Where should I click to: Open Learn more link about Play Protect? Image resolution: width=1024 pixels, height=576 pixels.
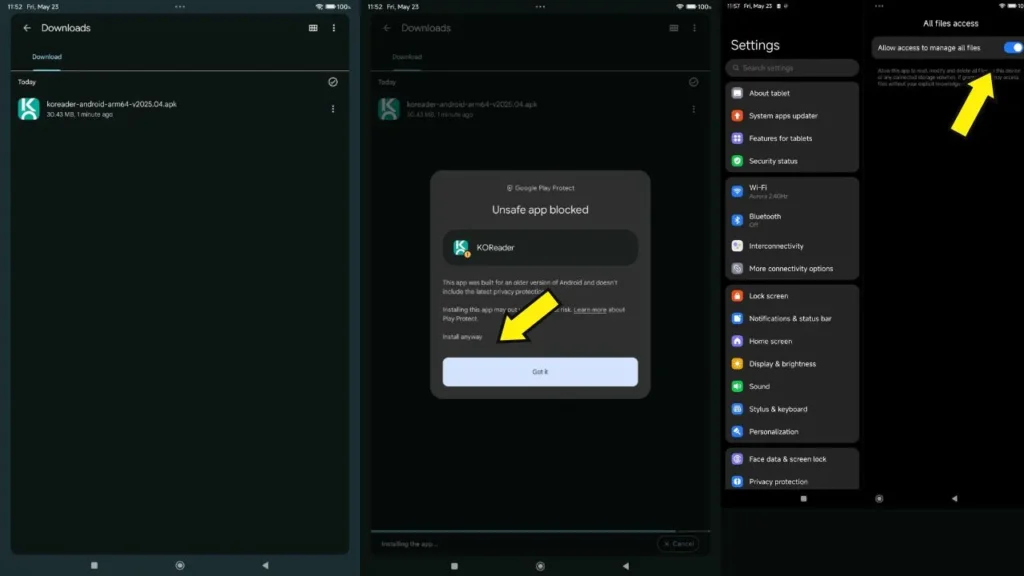[590, 310]
